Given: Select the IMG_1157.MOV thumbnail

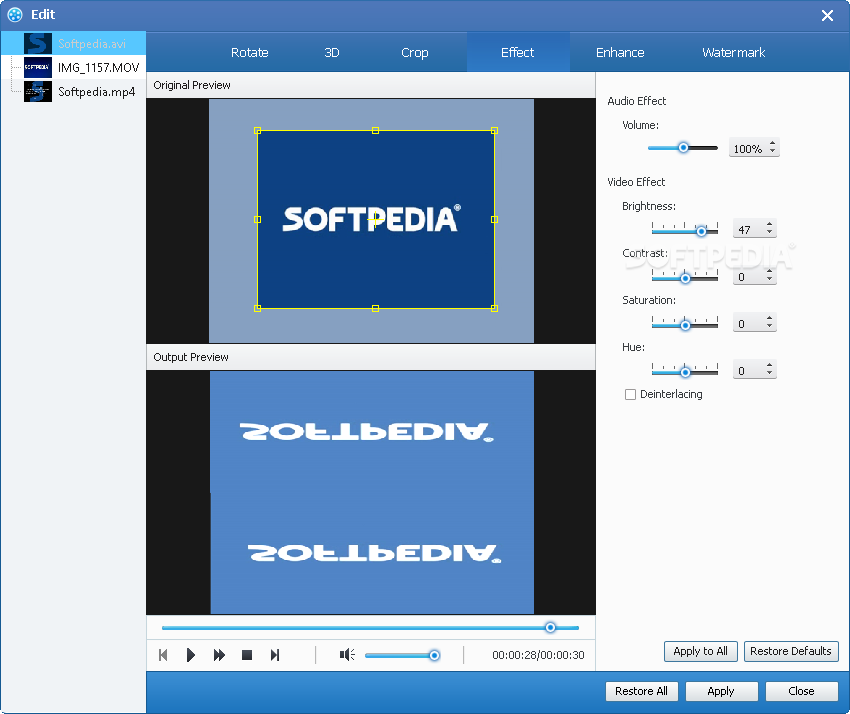Looking at the screenshot, I should tap(38, 67).
